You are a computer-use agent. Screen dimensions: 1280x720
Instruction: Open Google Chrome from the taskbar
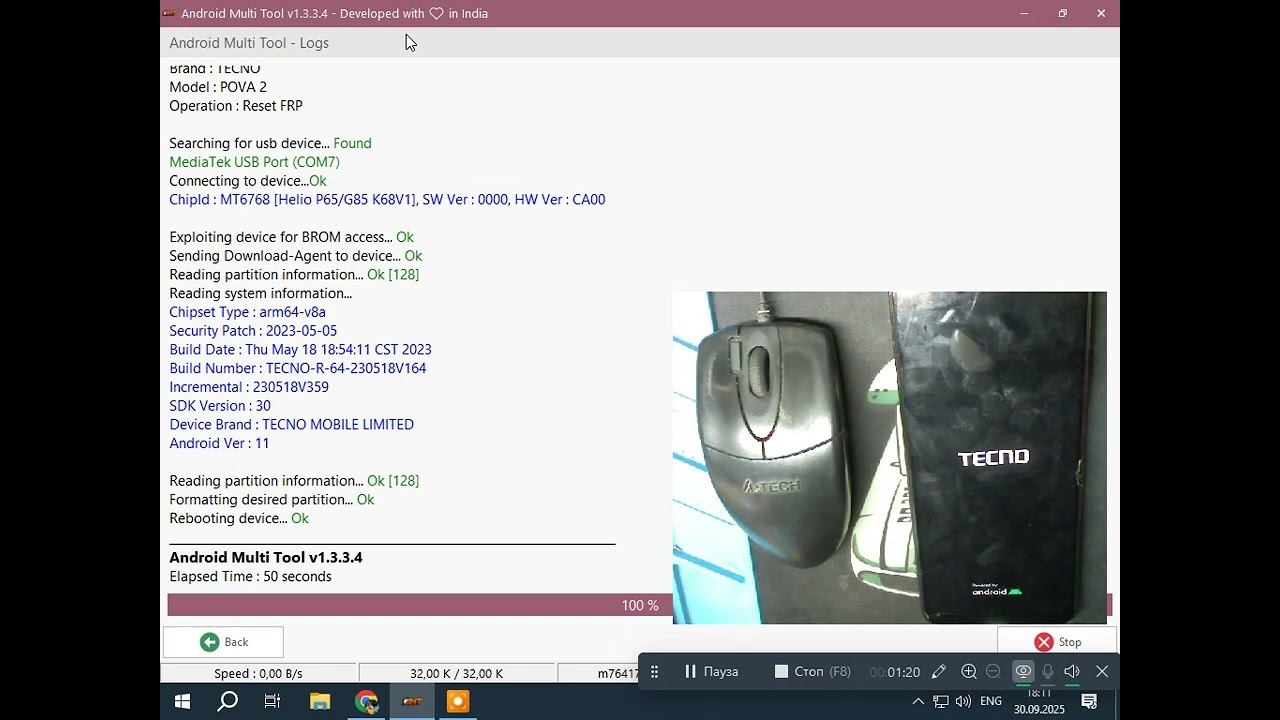click(366, 702)
